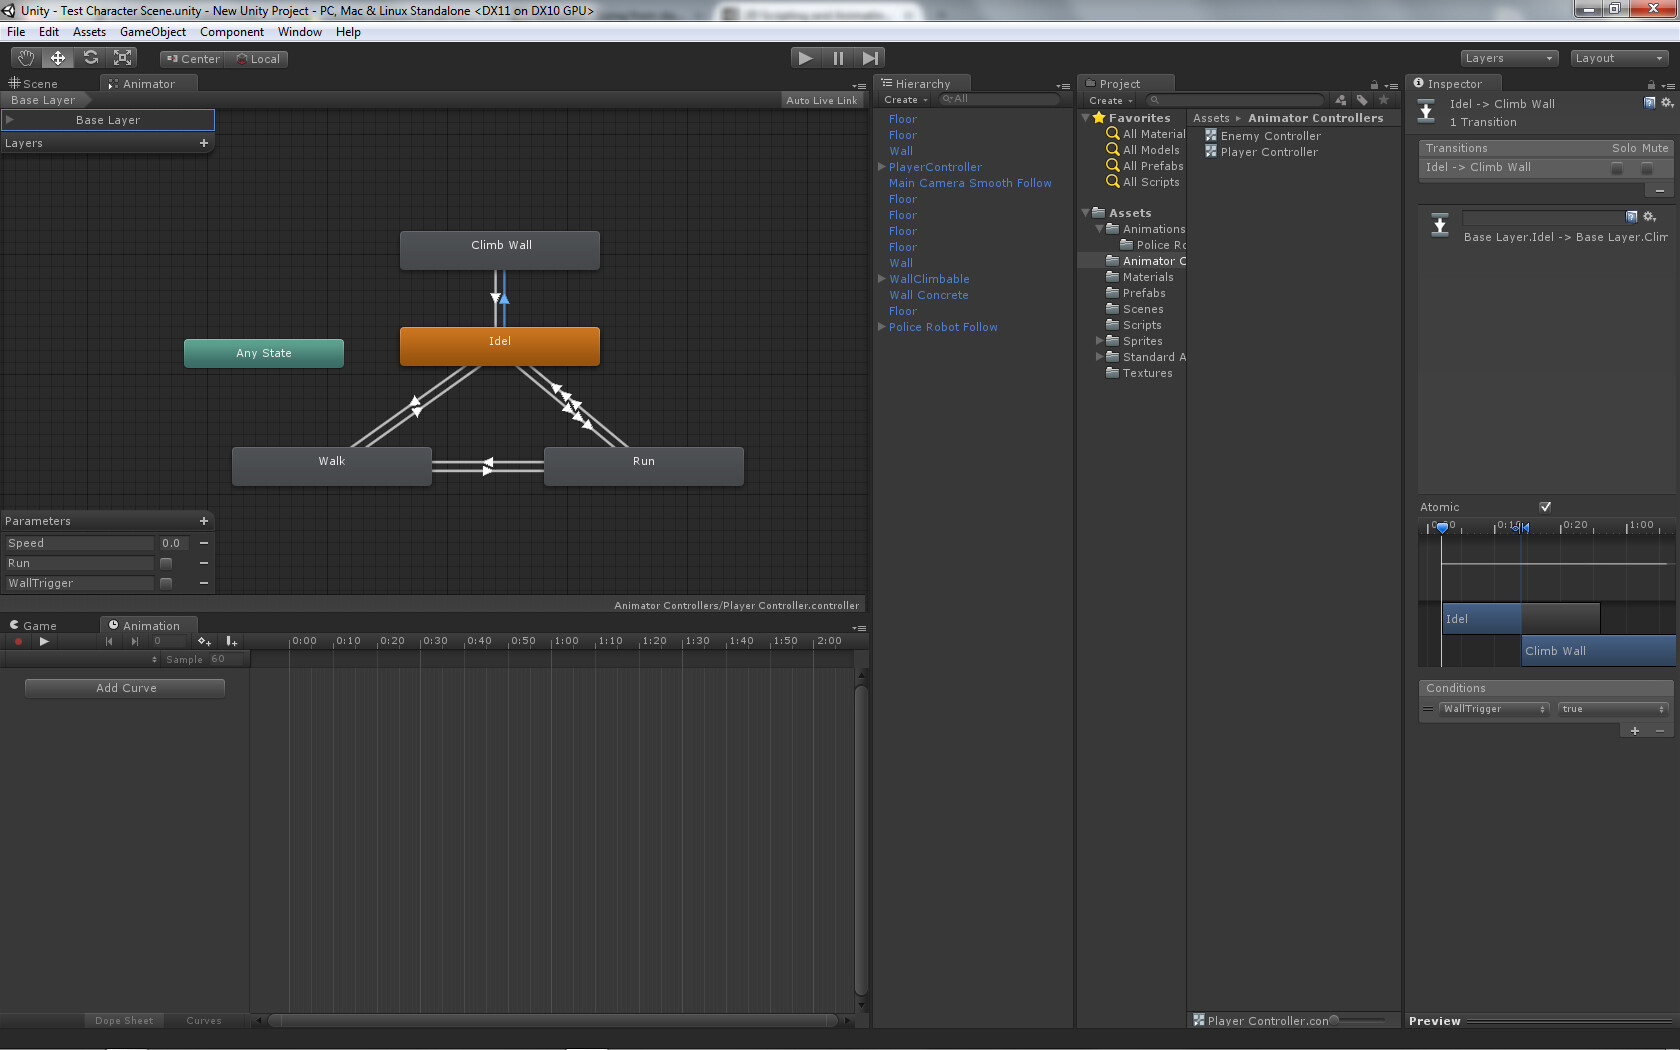This screenshot has height=1050, width=1680.
Task: Collapse the Animations folder in Project panel
Action: pos(1098,229)
